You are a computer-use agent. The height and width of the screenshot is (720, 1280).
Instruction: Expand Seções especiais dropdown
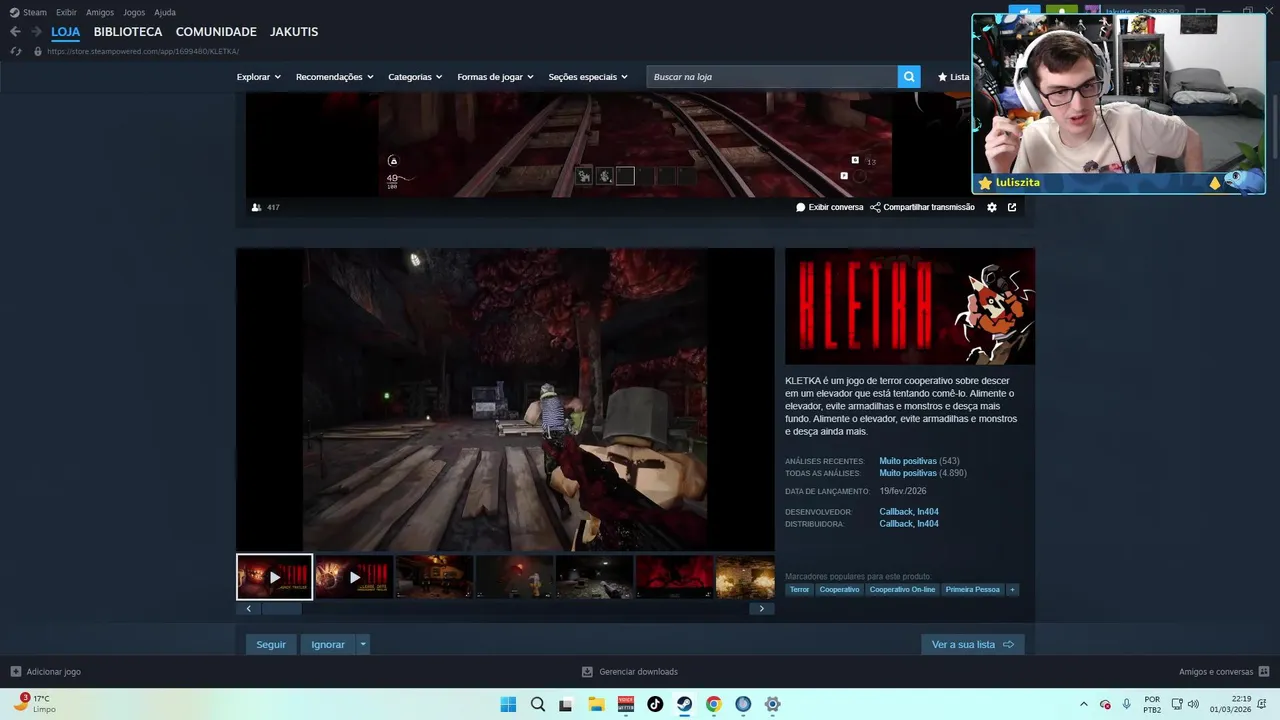click(588, 77)
